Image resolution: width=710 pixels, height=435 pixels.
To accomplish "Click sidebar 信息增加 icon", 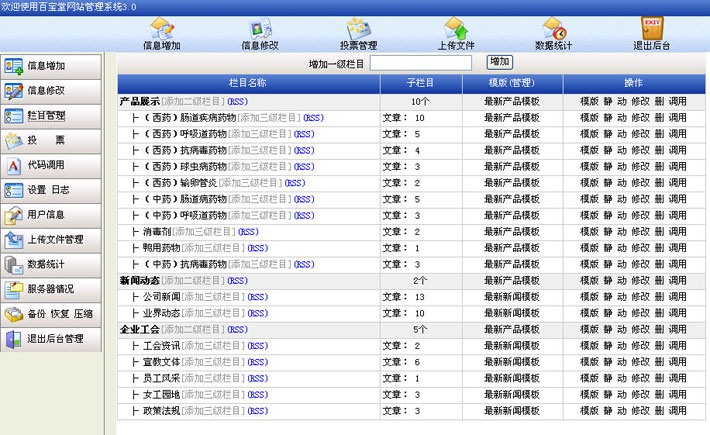I will pyautogui.click(x=14, y=66).
